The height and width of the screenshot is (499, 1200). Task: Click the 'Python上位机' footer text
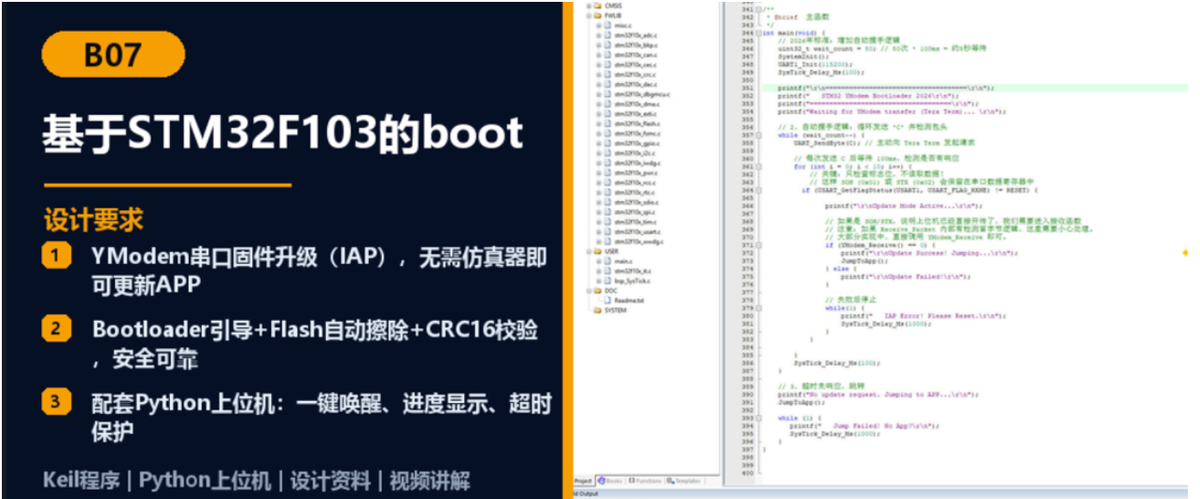[205, 481]
